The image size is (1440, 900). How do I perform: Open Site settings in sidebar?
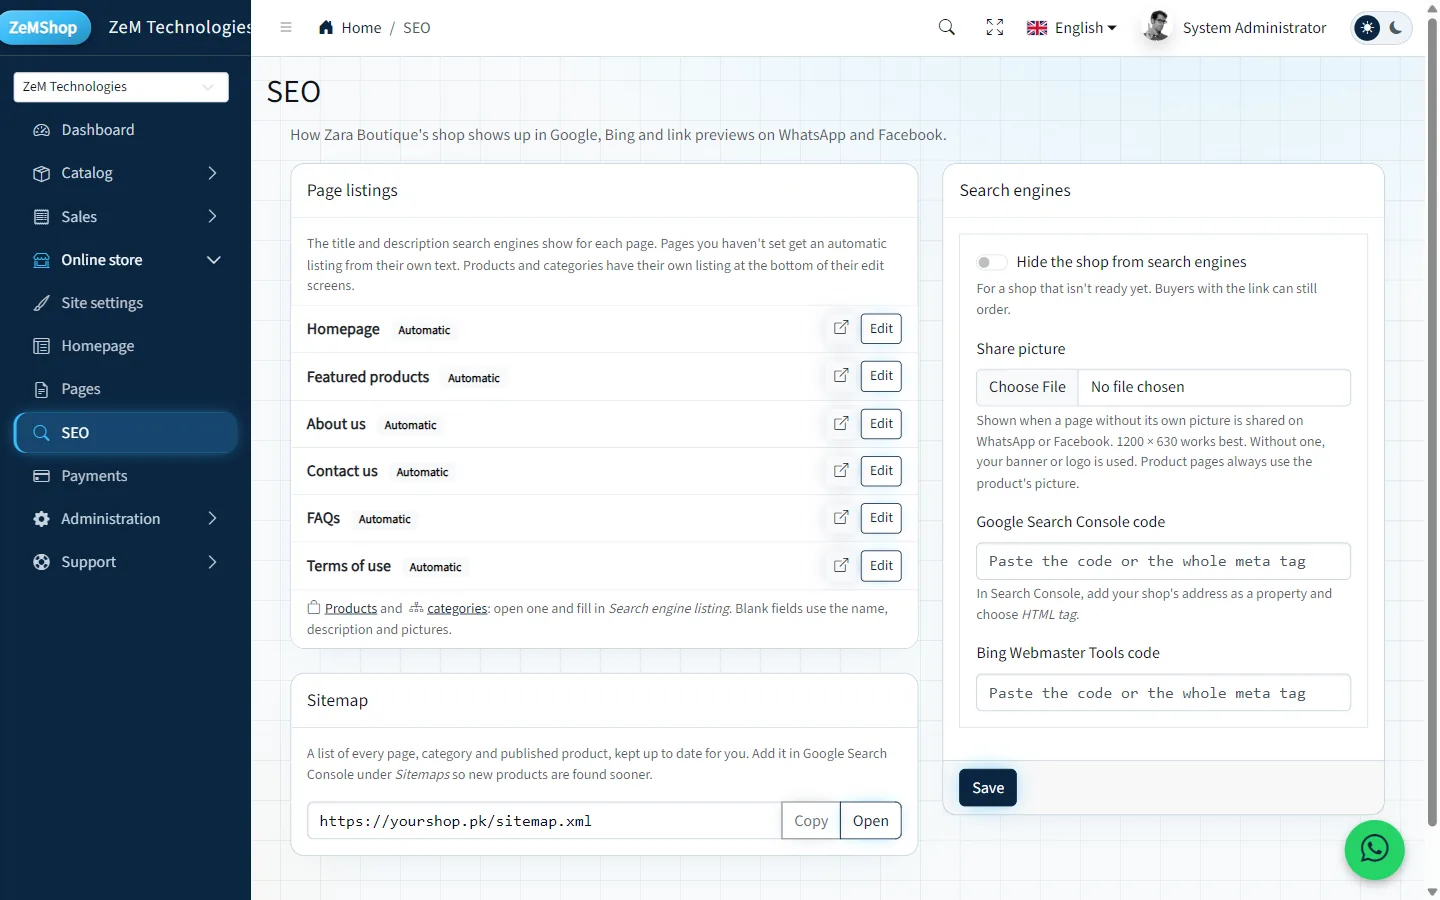(126, 303)
